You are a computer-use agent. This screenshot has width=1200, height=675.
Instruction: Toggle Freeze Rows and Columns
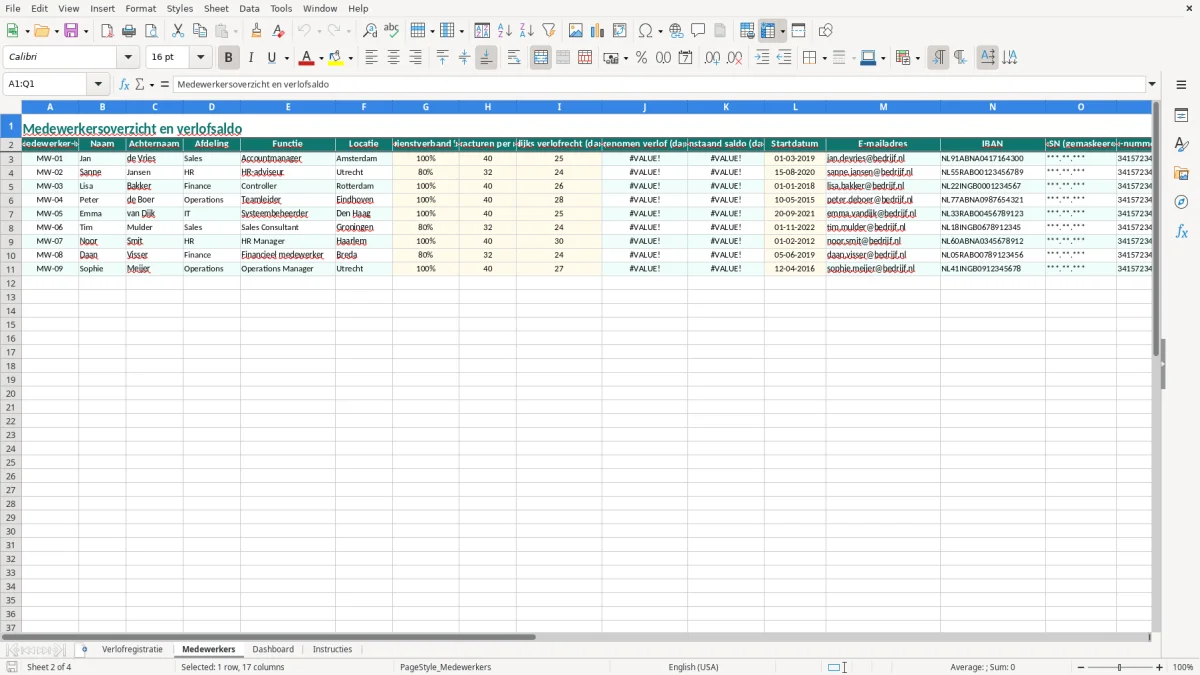coord(768,31)
